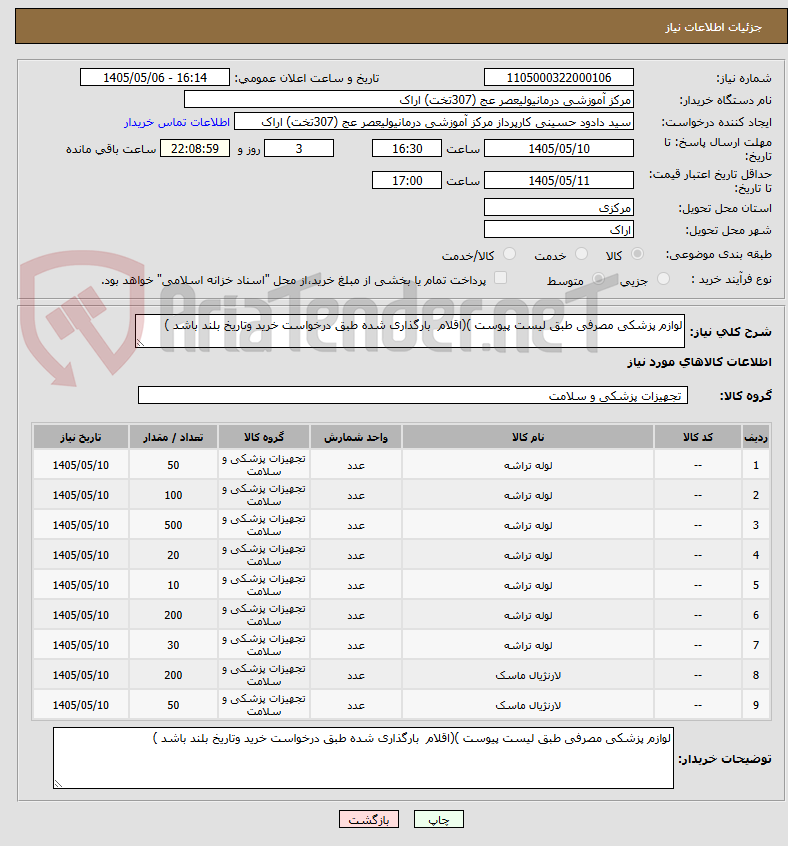Click the شرح کلی نیاز description textarea

click(410, 331)
